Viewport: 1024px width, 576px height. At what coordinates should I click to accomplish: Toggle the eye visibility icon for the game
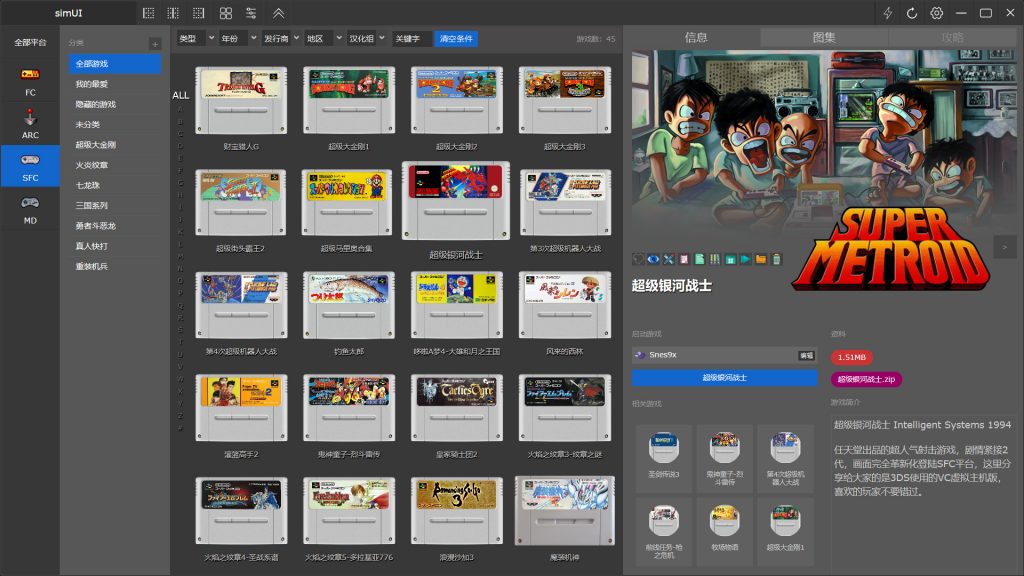point(653,259)
